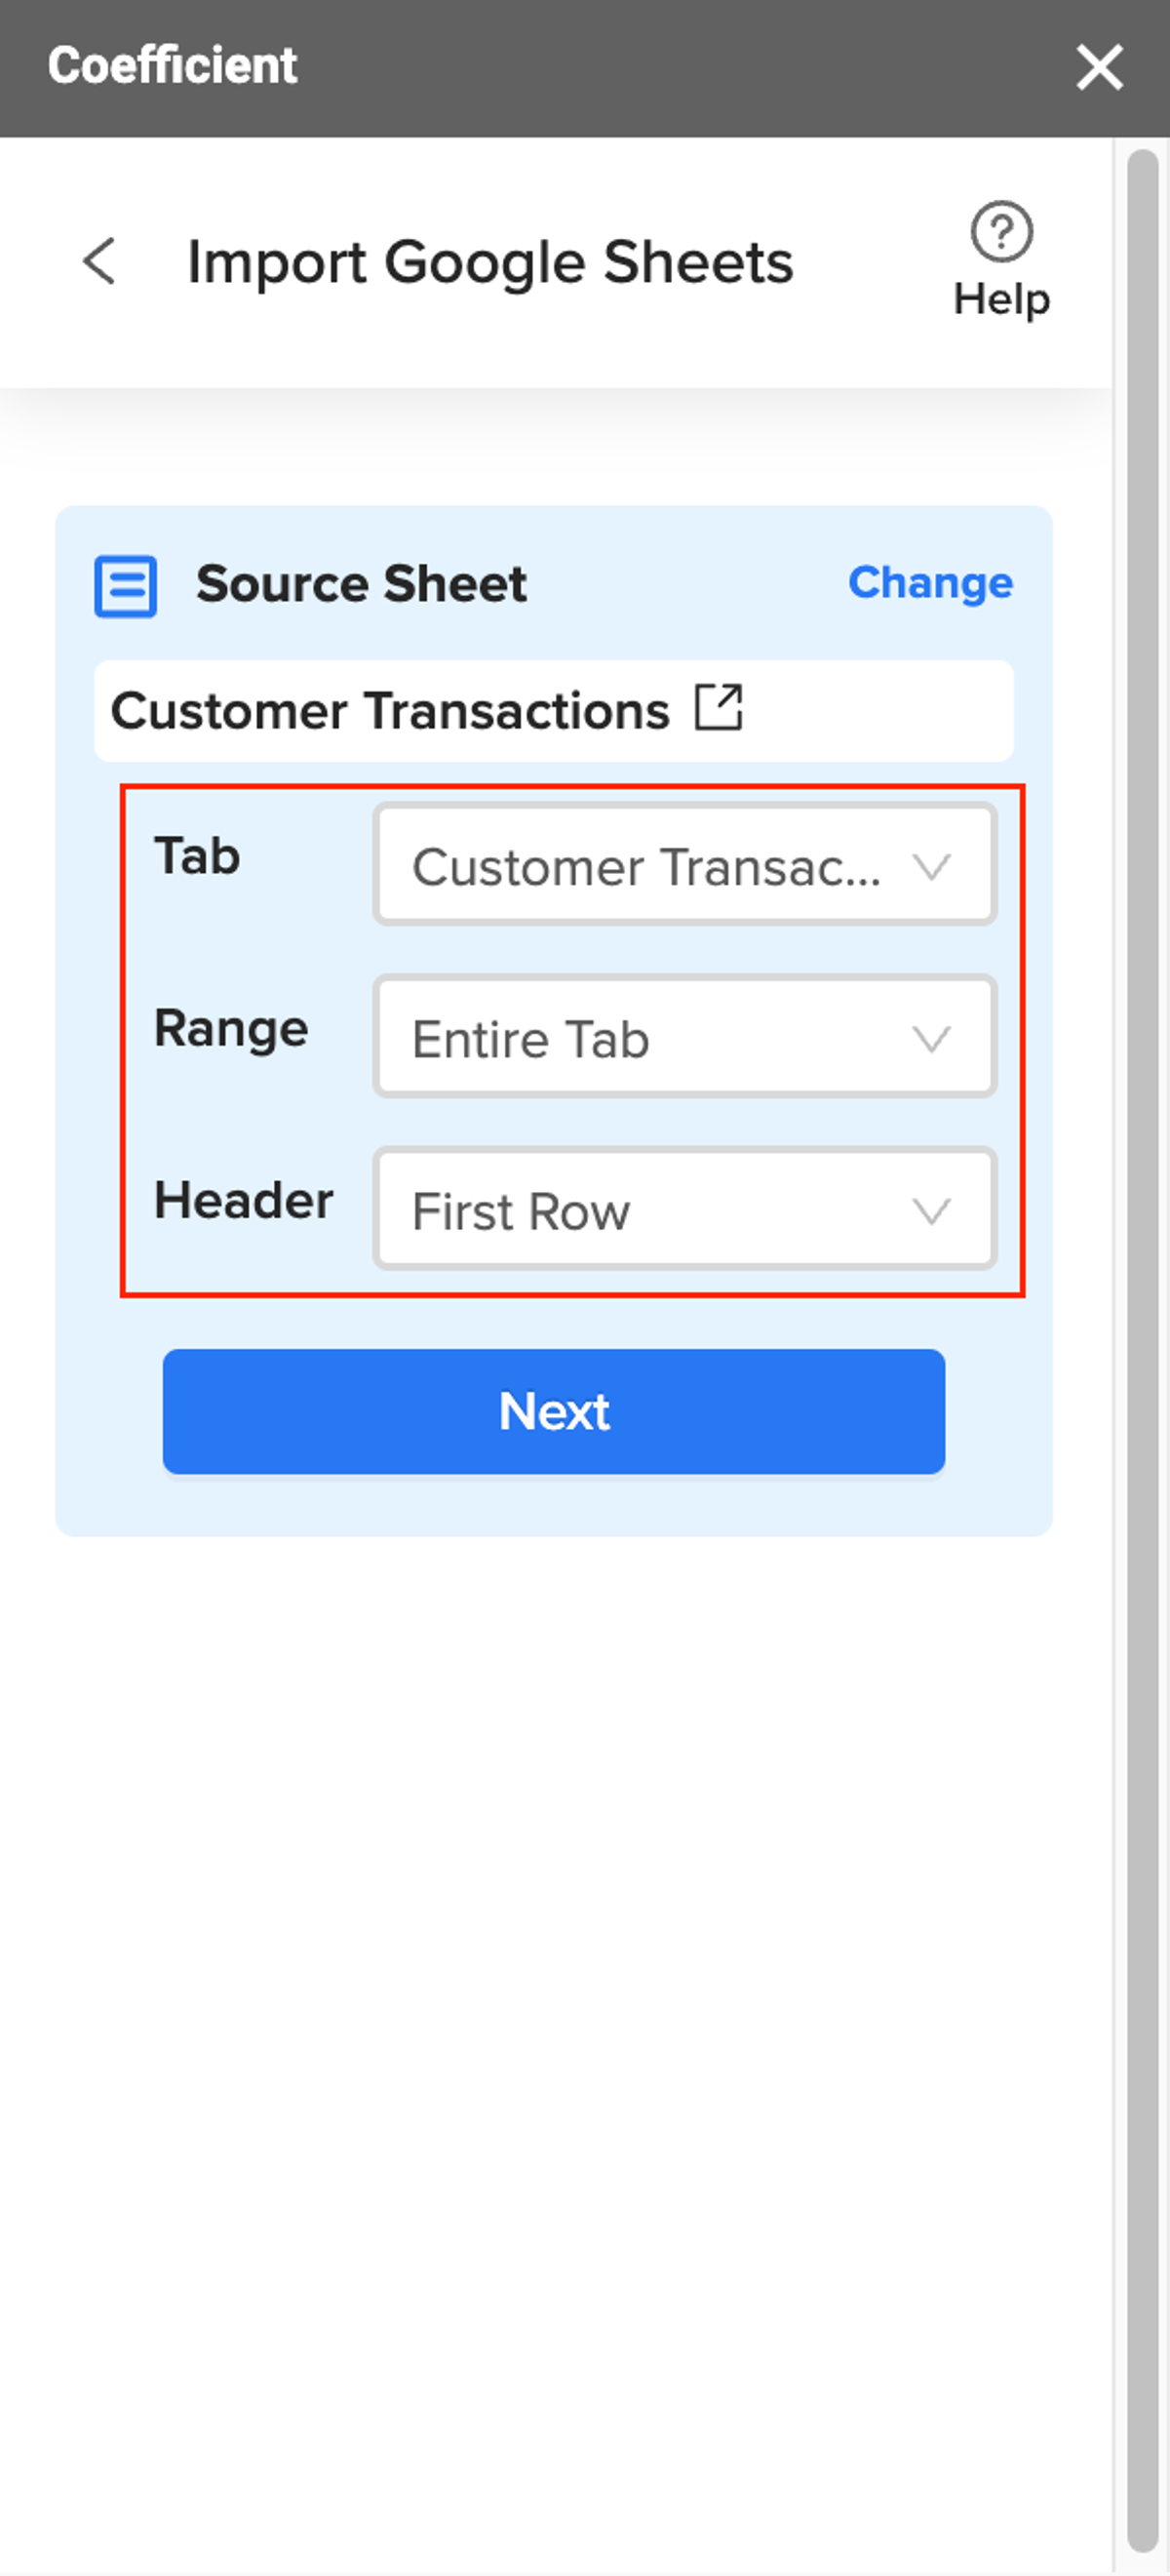This screenshot has width=1170, height=2576.
Task: Click the Coefficient title in header bar
Action: click(172, 66)
